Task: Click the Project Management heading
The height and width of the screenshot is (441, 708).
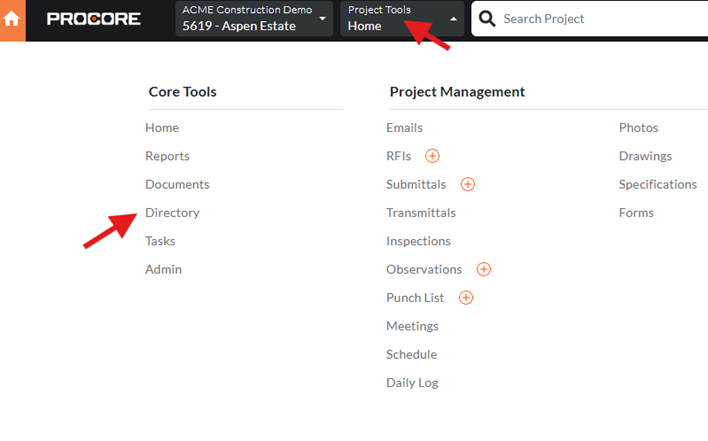Action: [x=457, y=92]
